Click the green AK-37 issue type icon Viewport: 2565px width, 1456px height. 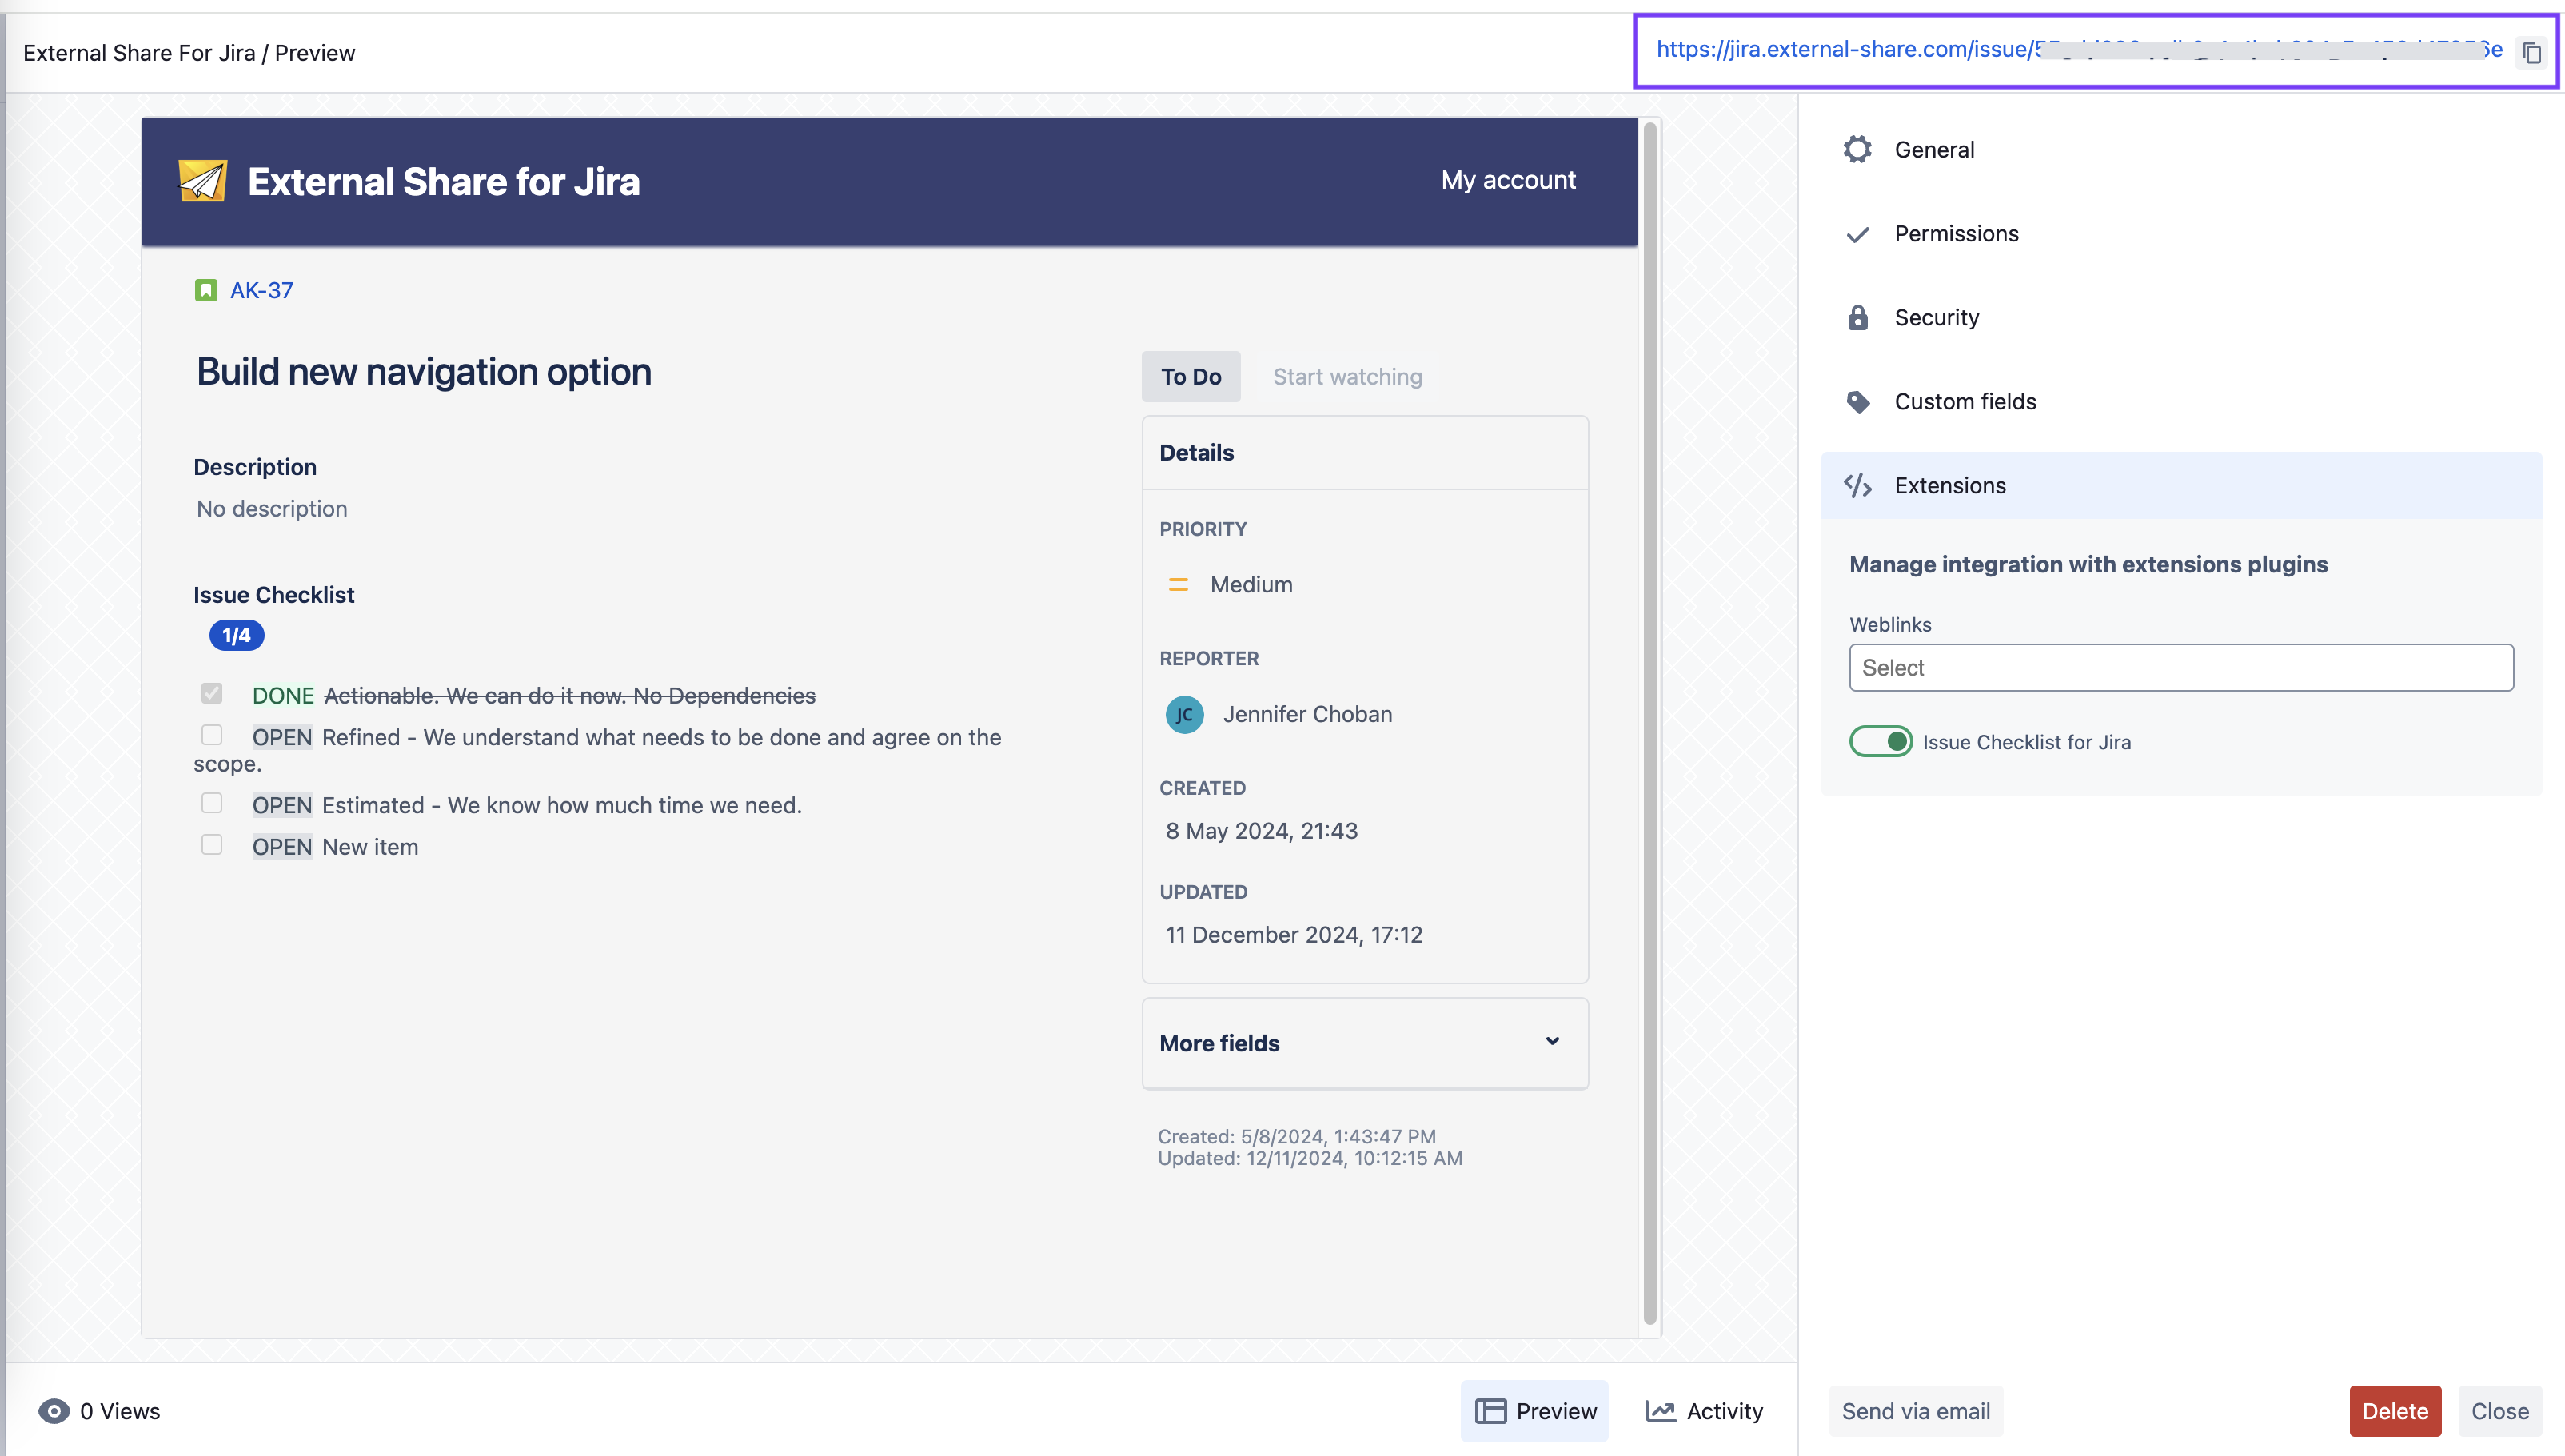[x=206, y=291]
